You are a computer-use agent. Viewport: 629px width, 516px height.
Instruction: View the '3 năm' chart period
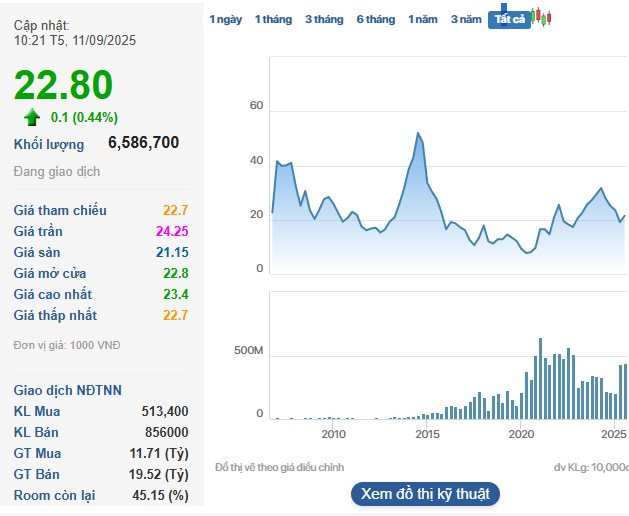pyautogui.click(x=466, y=20)
